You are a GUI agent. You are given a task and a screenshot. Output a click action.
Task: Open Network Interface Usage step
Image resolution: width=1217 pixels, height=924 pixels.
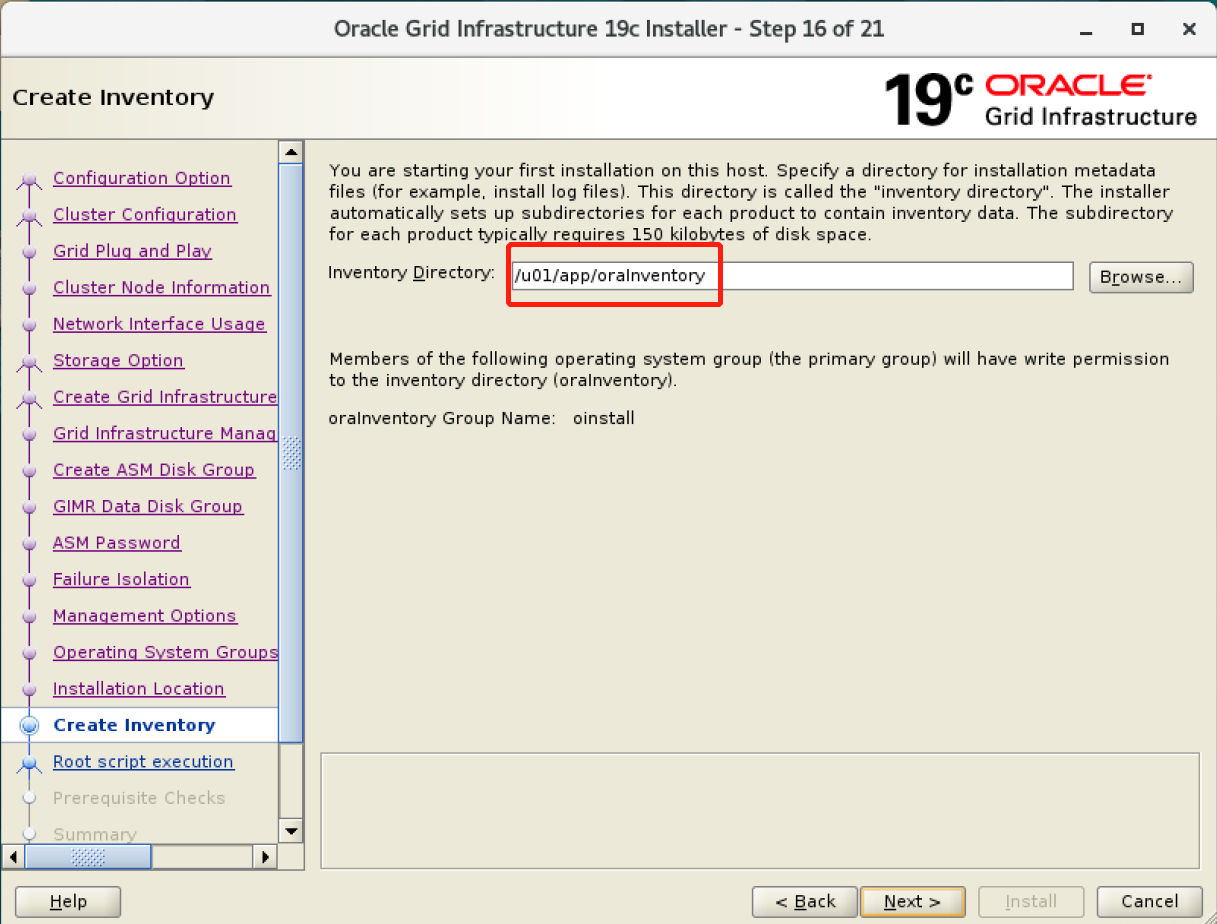coord(159,324)
